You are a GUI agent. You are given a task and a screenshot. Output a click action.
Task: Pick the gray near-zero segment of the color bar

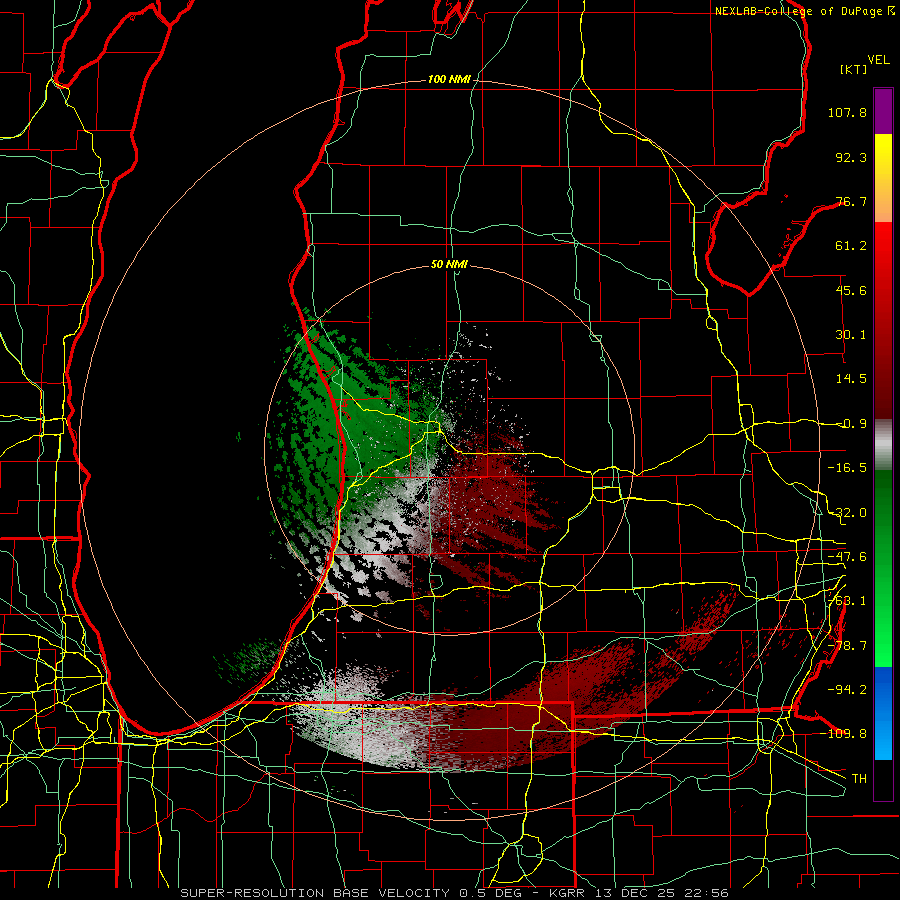pyautogui.click(x=883, y=445)
